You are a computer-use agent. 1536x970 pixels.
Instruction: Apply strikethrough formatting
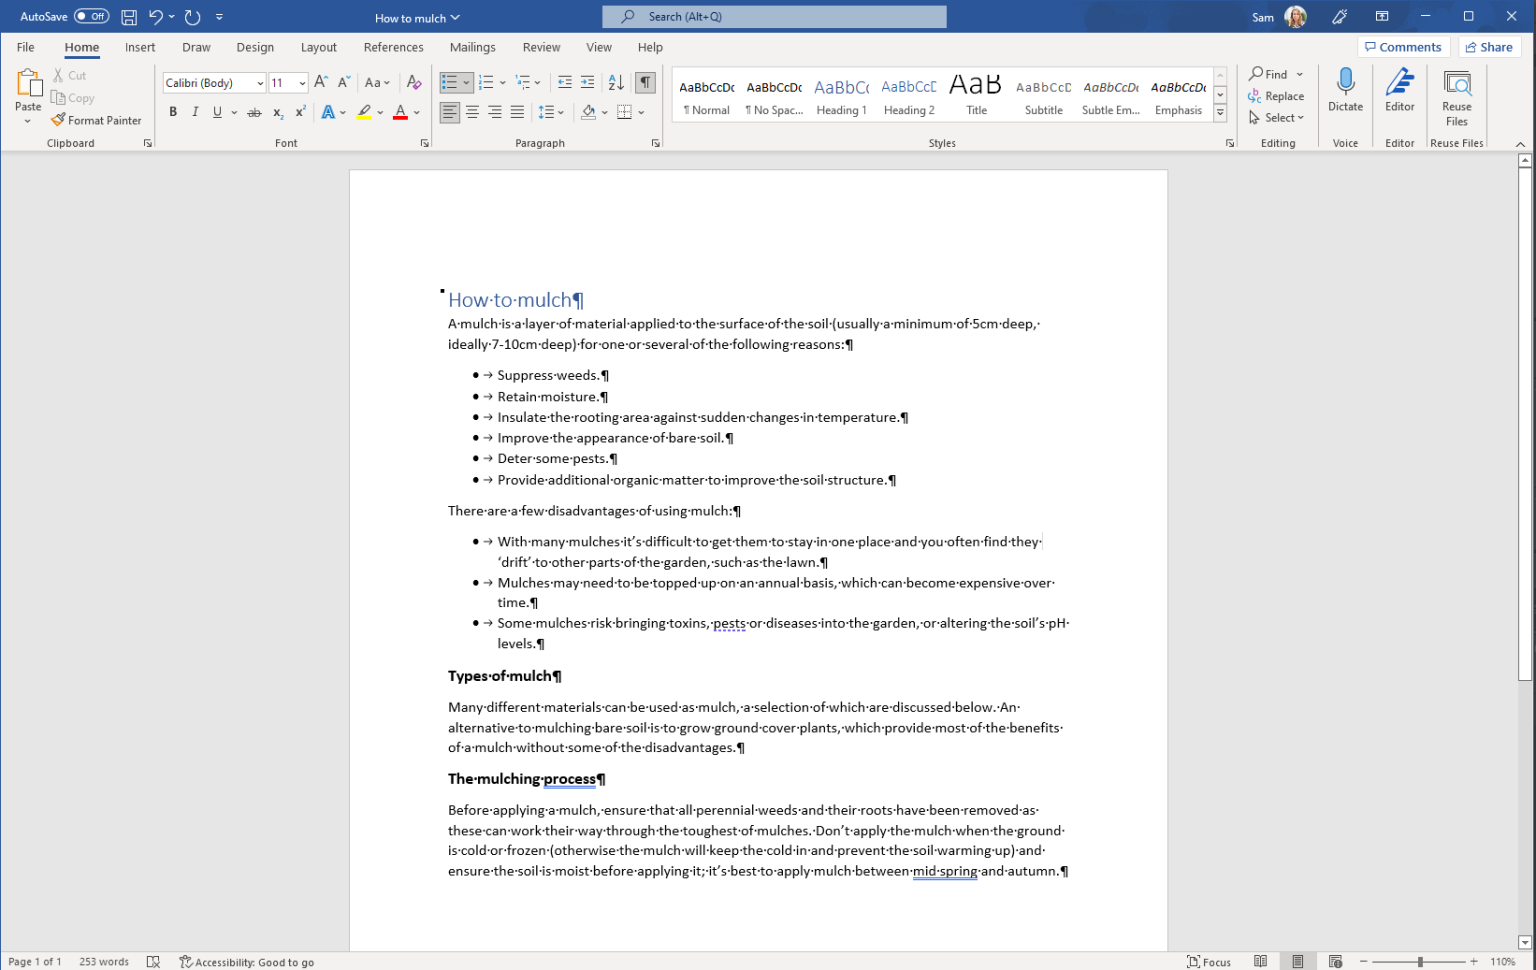click(253, 112)
